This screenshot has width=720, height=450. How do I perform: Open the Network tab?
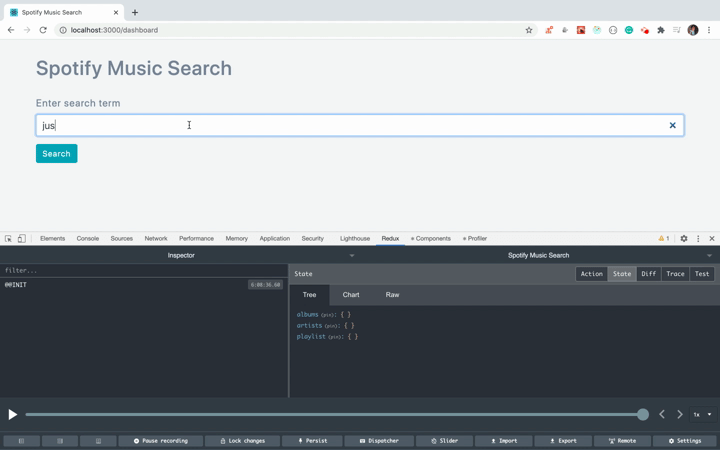[156, 238]
